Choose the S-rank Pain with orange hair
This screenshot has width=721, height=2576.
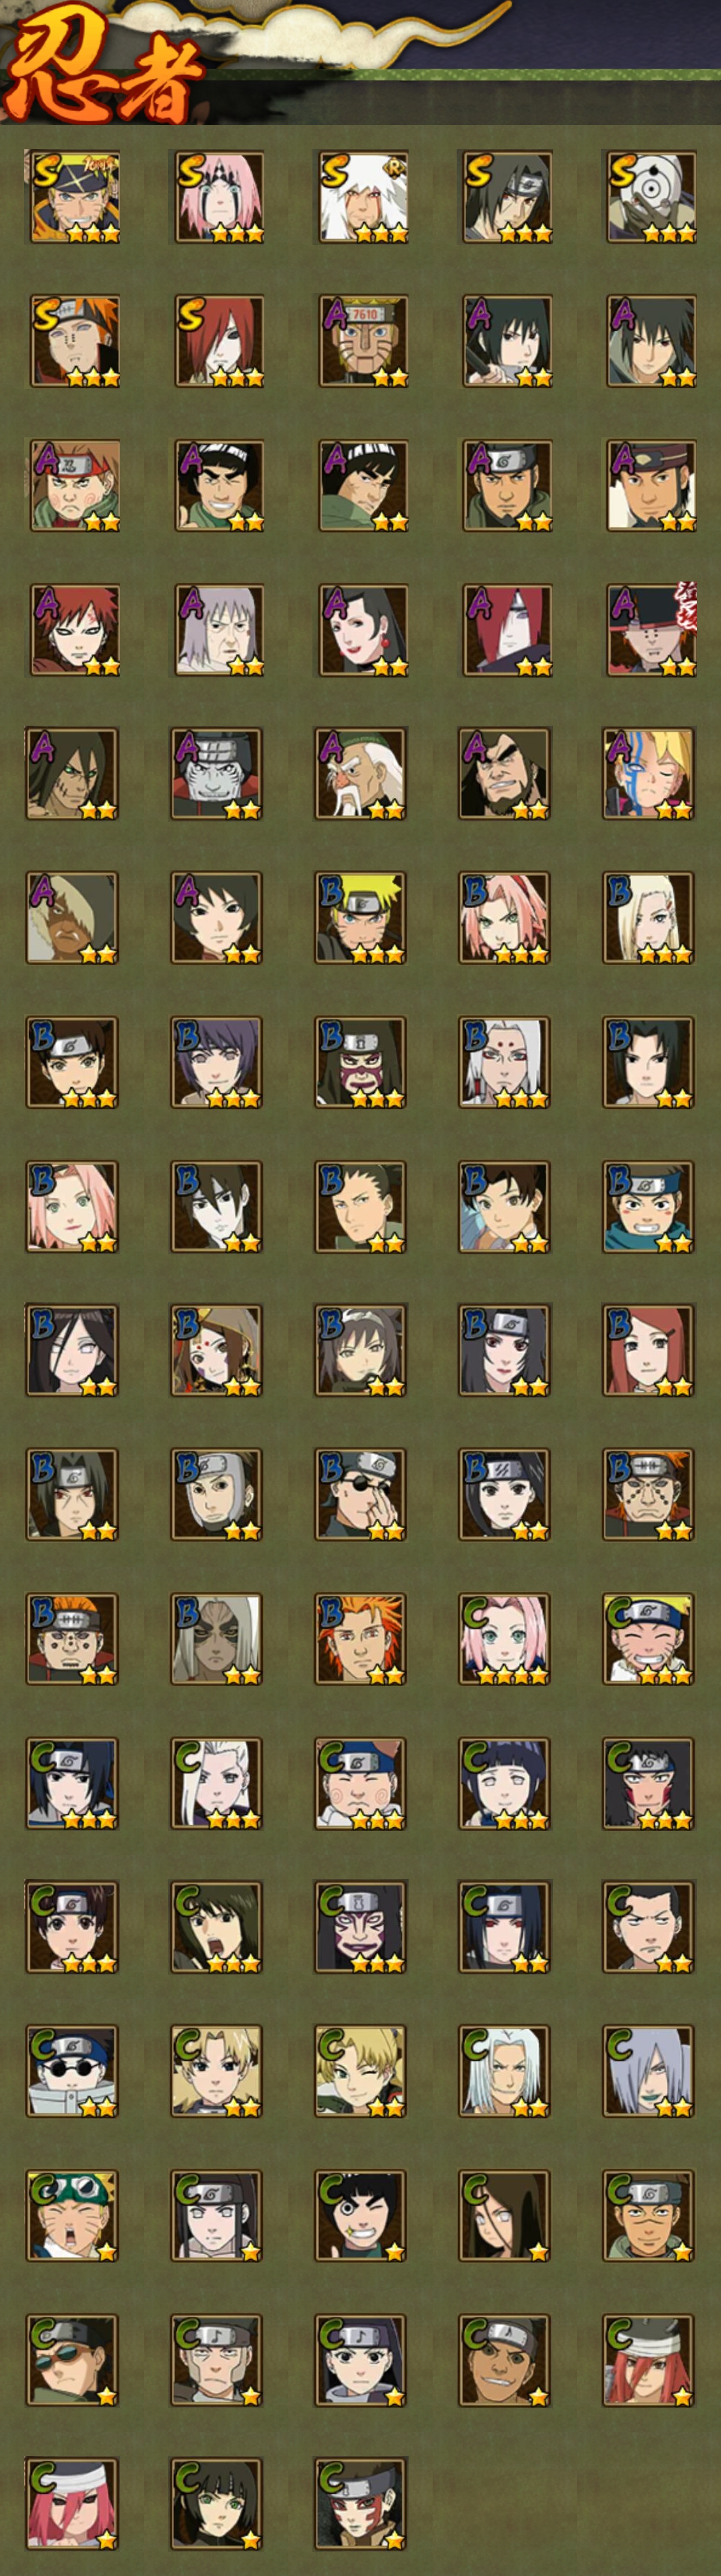[73, 341]
